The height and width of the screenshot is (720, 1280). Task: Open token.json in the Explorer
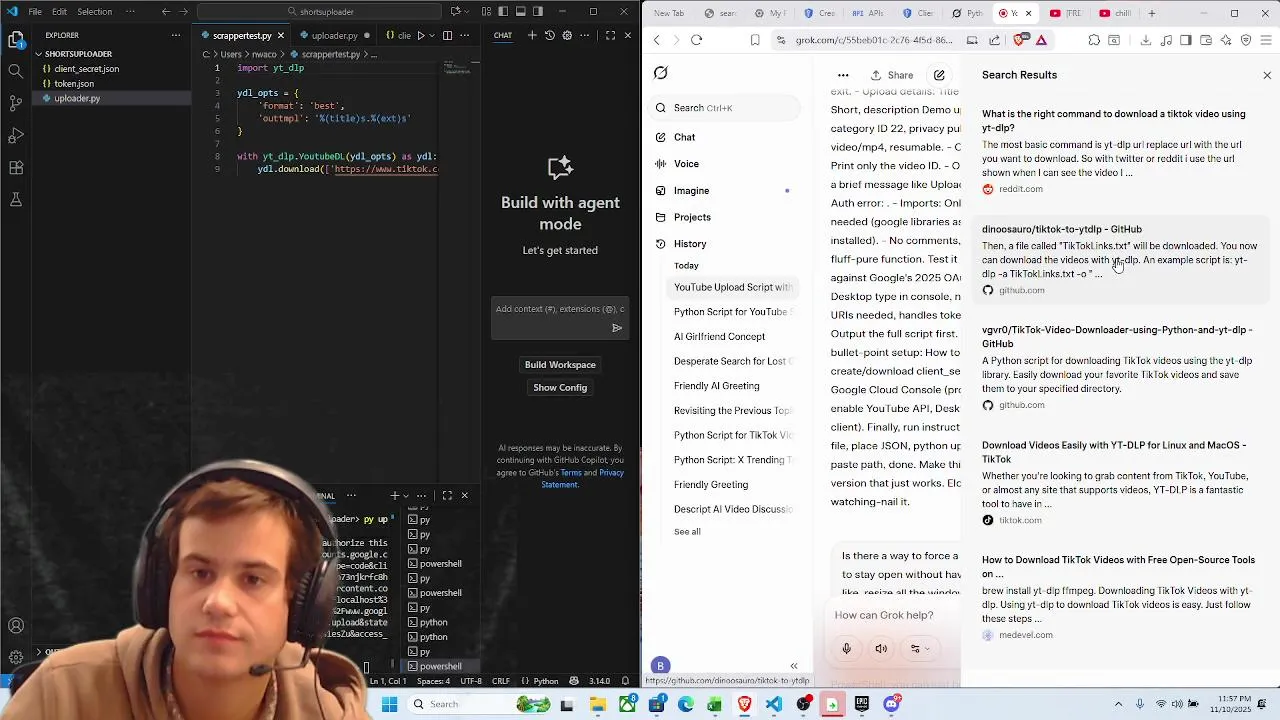coord(73,84)
